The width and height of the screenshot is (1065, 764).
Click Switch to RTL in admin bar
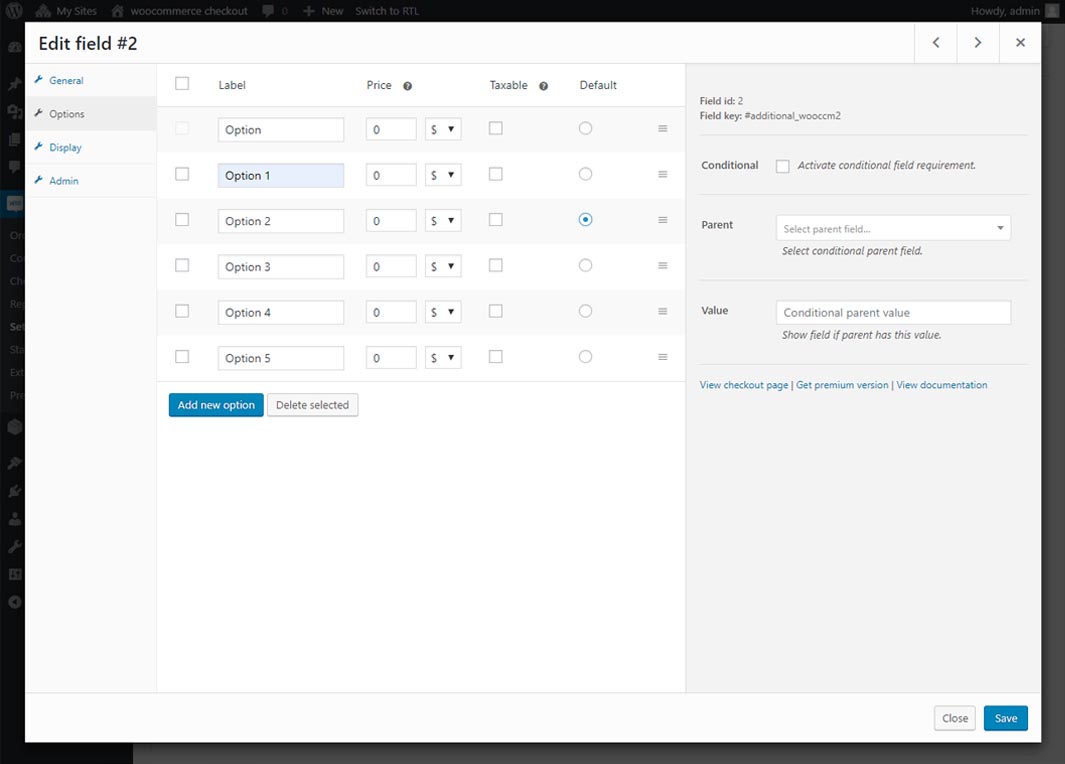(387, 11)
